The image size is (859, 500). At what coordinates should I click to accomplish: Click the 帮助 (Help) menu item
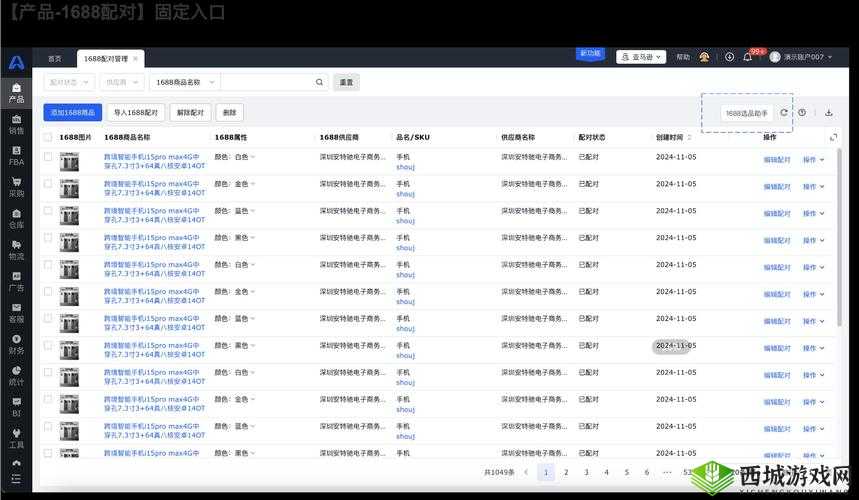pyautogui.click(x=683, y=57)
